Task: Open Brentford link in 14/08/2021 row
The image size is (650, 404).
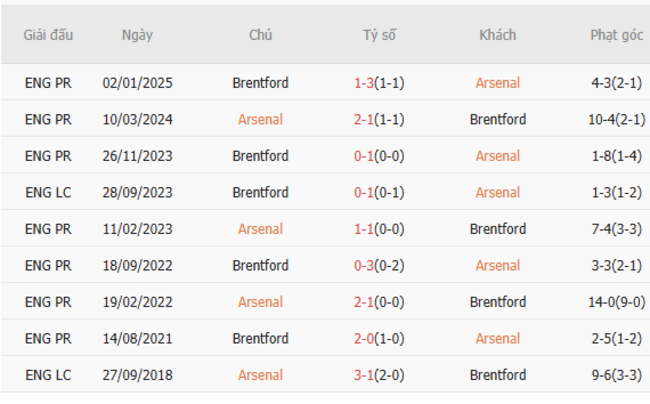Action: point(260,339)
